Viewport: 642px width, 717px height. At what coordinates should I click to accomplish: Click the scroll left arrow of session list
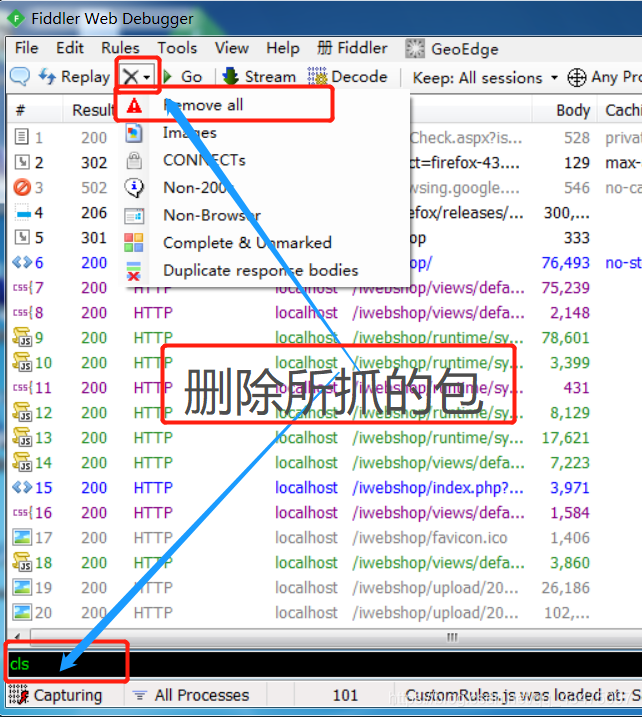(18, 637)
